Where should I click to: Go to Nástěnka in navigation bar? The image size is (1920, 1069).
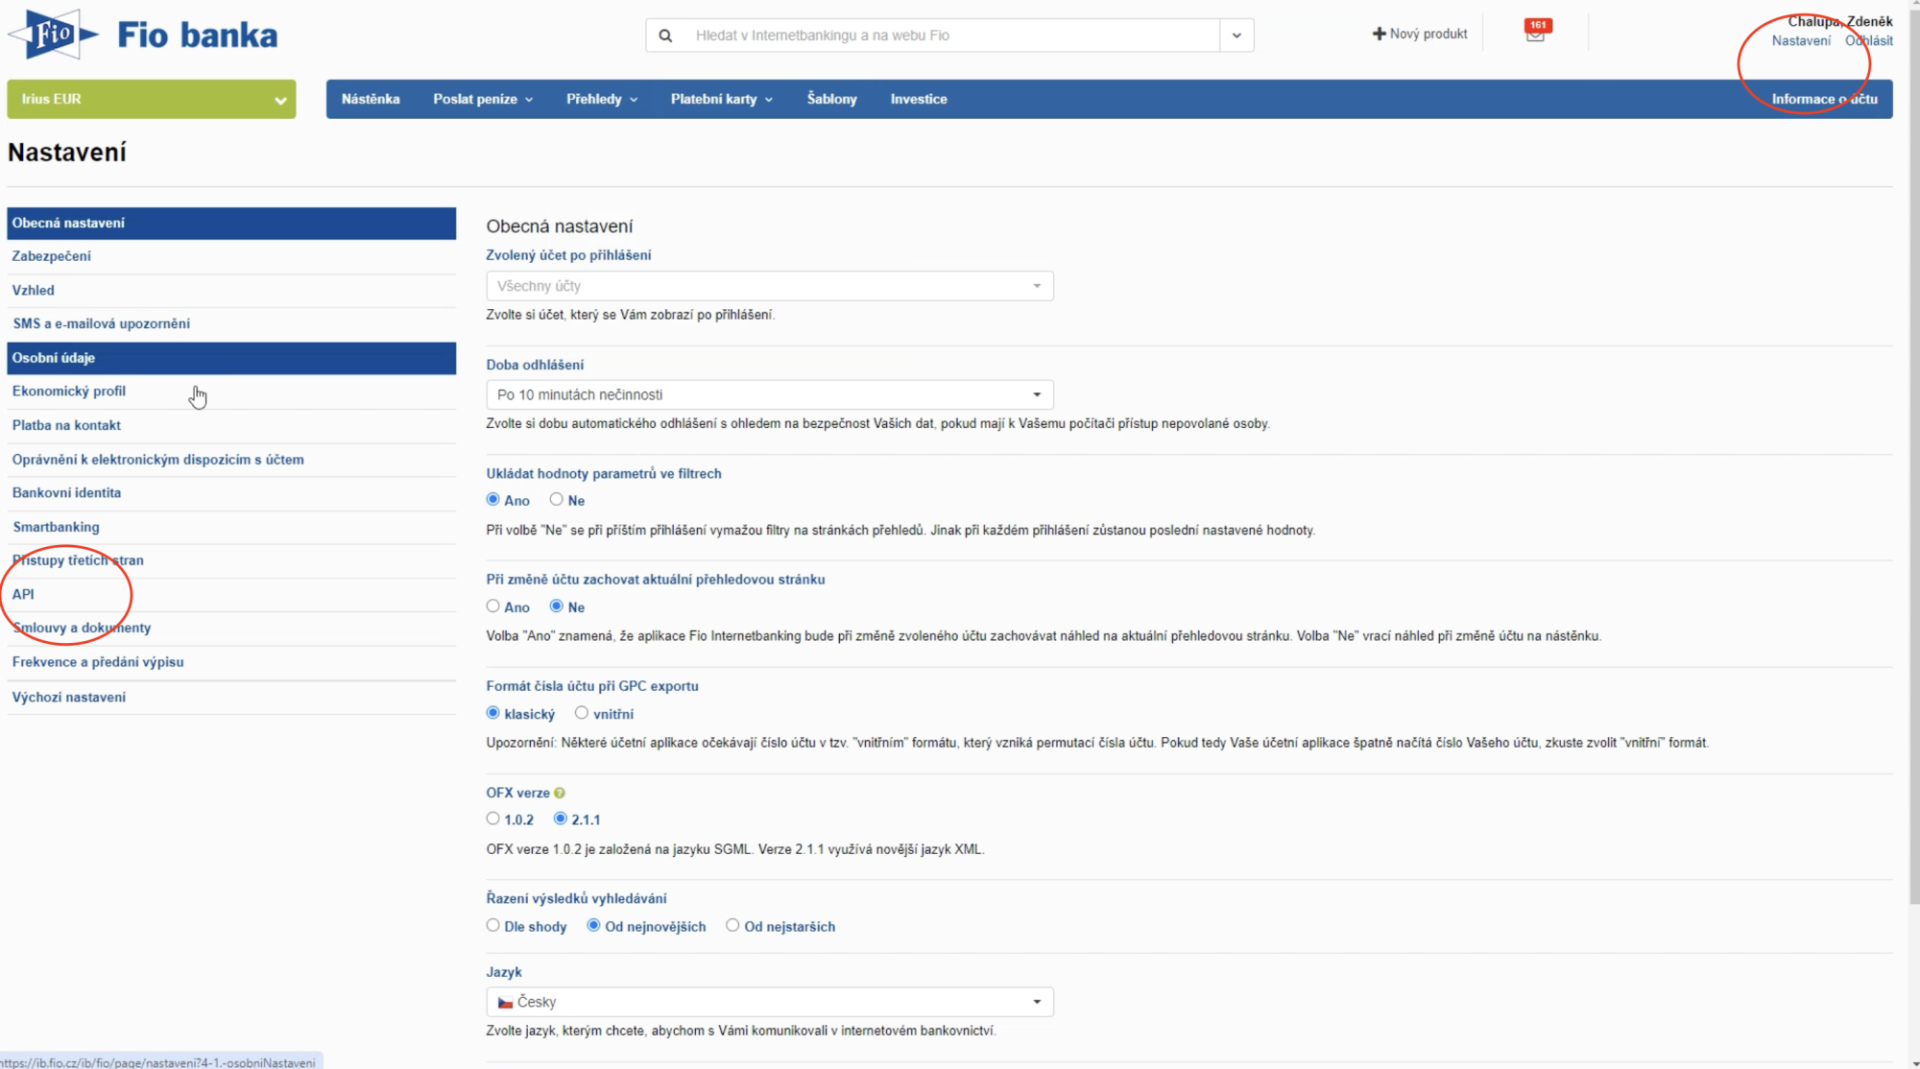[x=370, y=99]
